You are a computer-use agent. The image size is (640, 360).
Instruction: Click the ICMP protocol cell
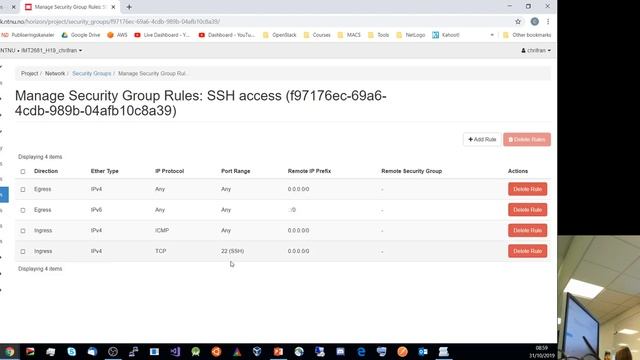[x=162, y=230]
